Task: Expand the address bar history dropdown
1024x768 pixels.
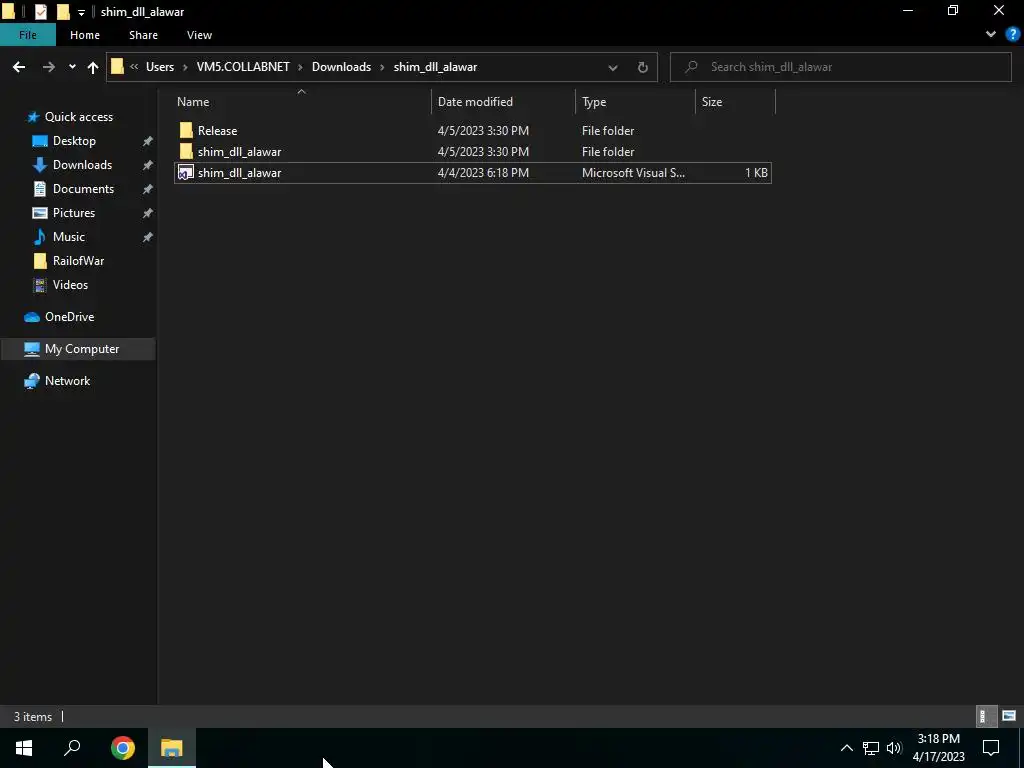Action: pyautogui.click(x=613, y=67)
